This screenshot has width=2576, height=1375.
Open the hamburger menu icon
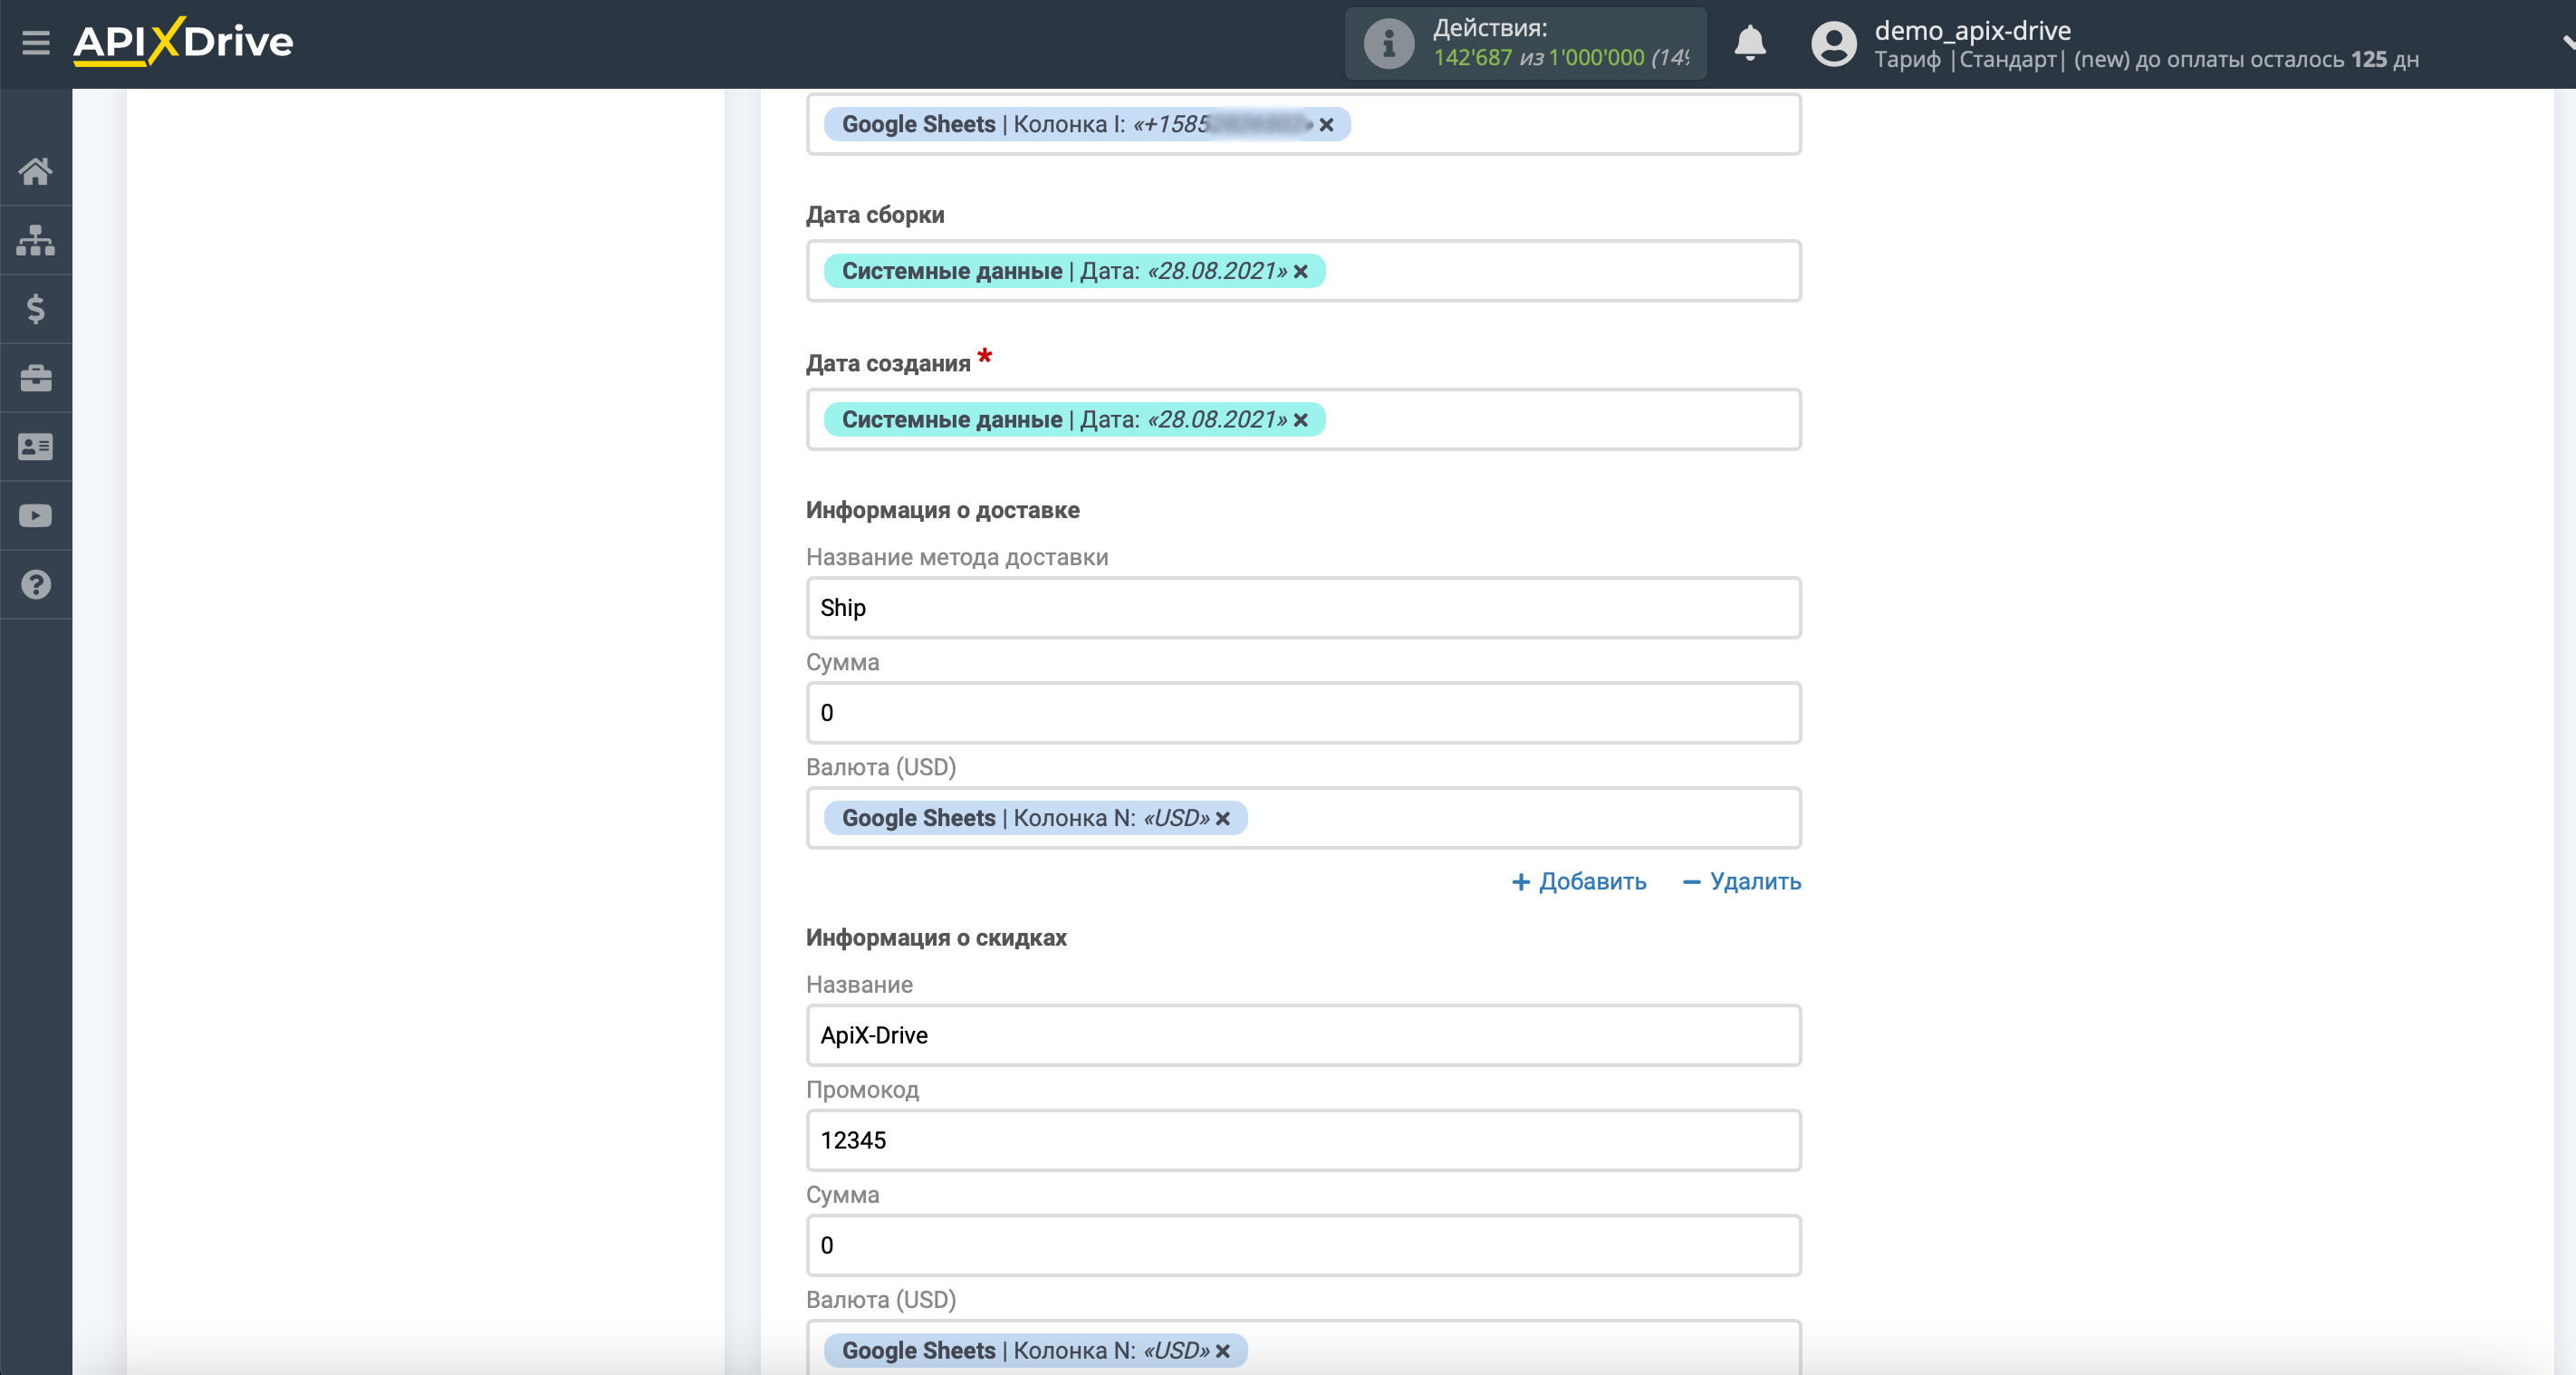(x=36, y=43)
